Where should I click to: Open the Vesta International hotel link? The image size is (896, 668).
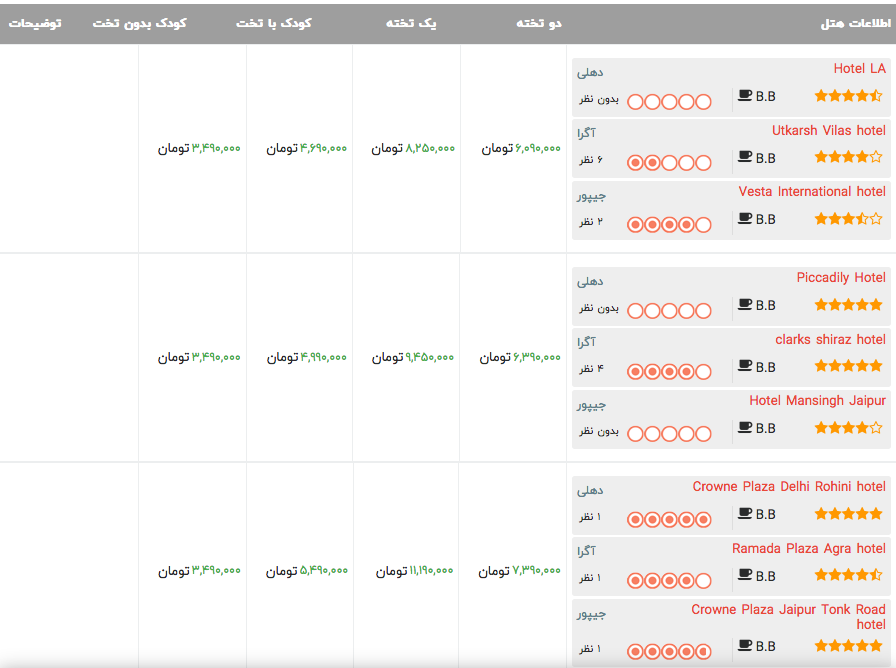coord(812,191)
